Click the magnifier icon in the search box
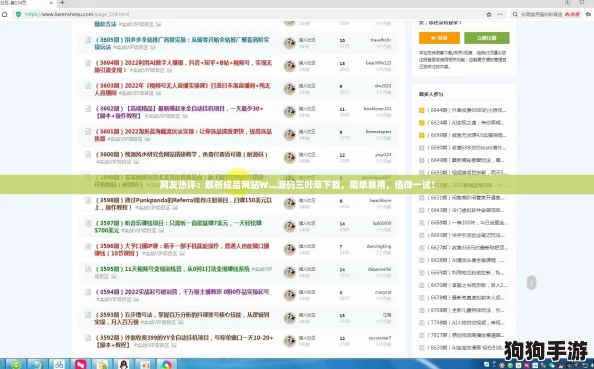Image resolution: width=594 pixels, height=369 pixels. coord(515,14)
